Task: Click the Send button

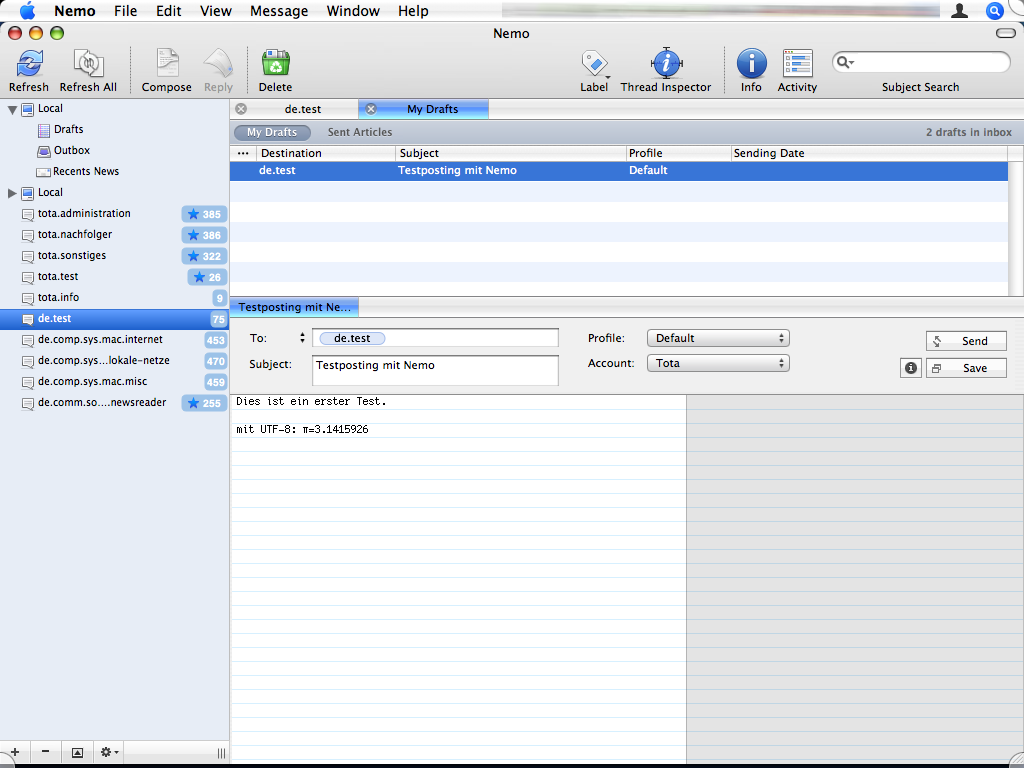Action: (966, 341)
